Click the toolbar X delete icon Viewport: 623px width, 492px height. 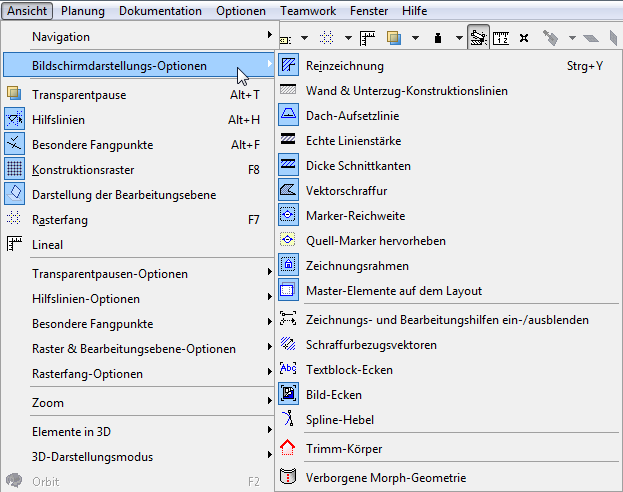524,38
